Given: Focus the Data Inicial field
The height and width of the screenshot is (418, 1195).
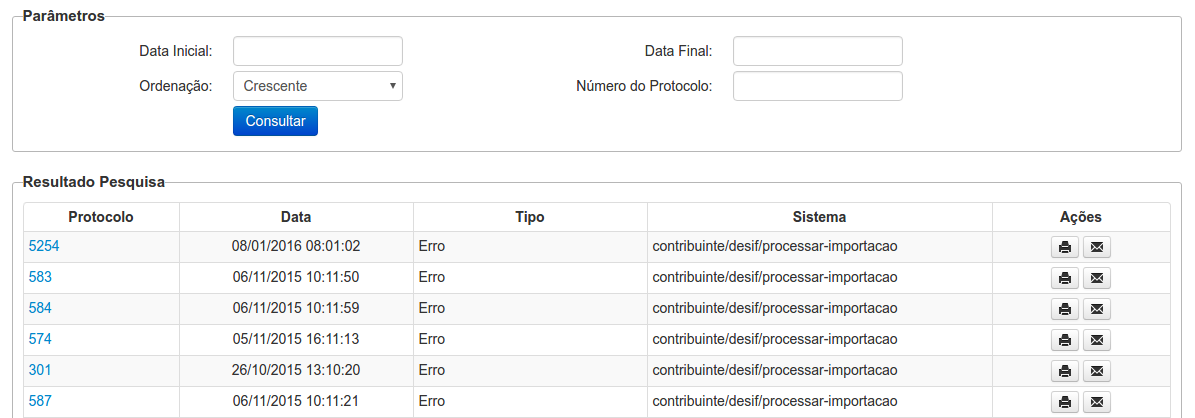Looking at the screenshot, I should pos(317,51).
